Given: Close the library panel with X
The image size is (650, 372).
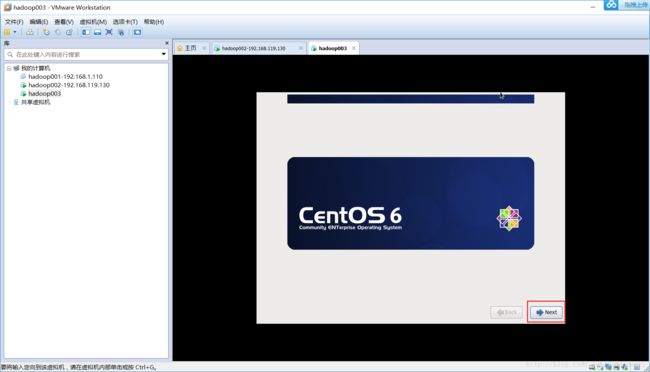Looking at the screenshot, I should click(167, 43).
